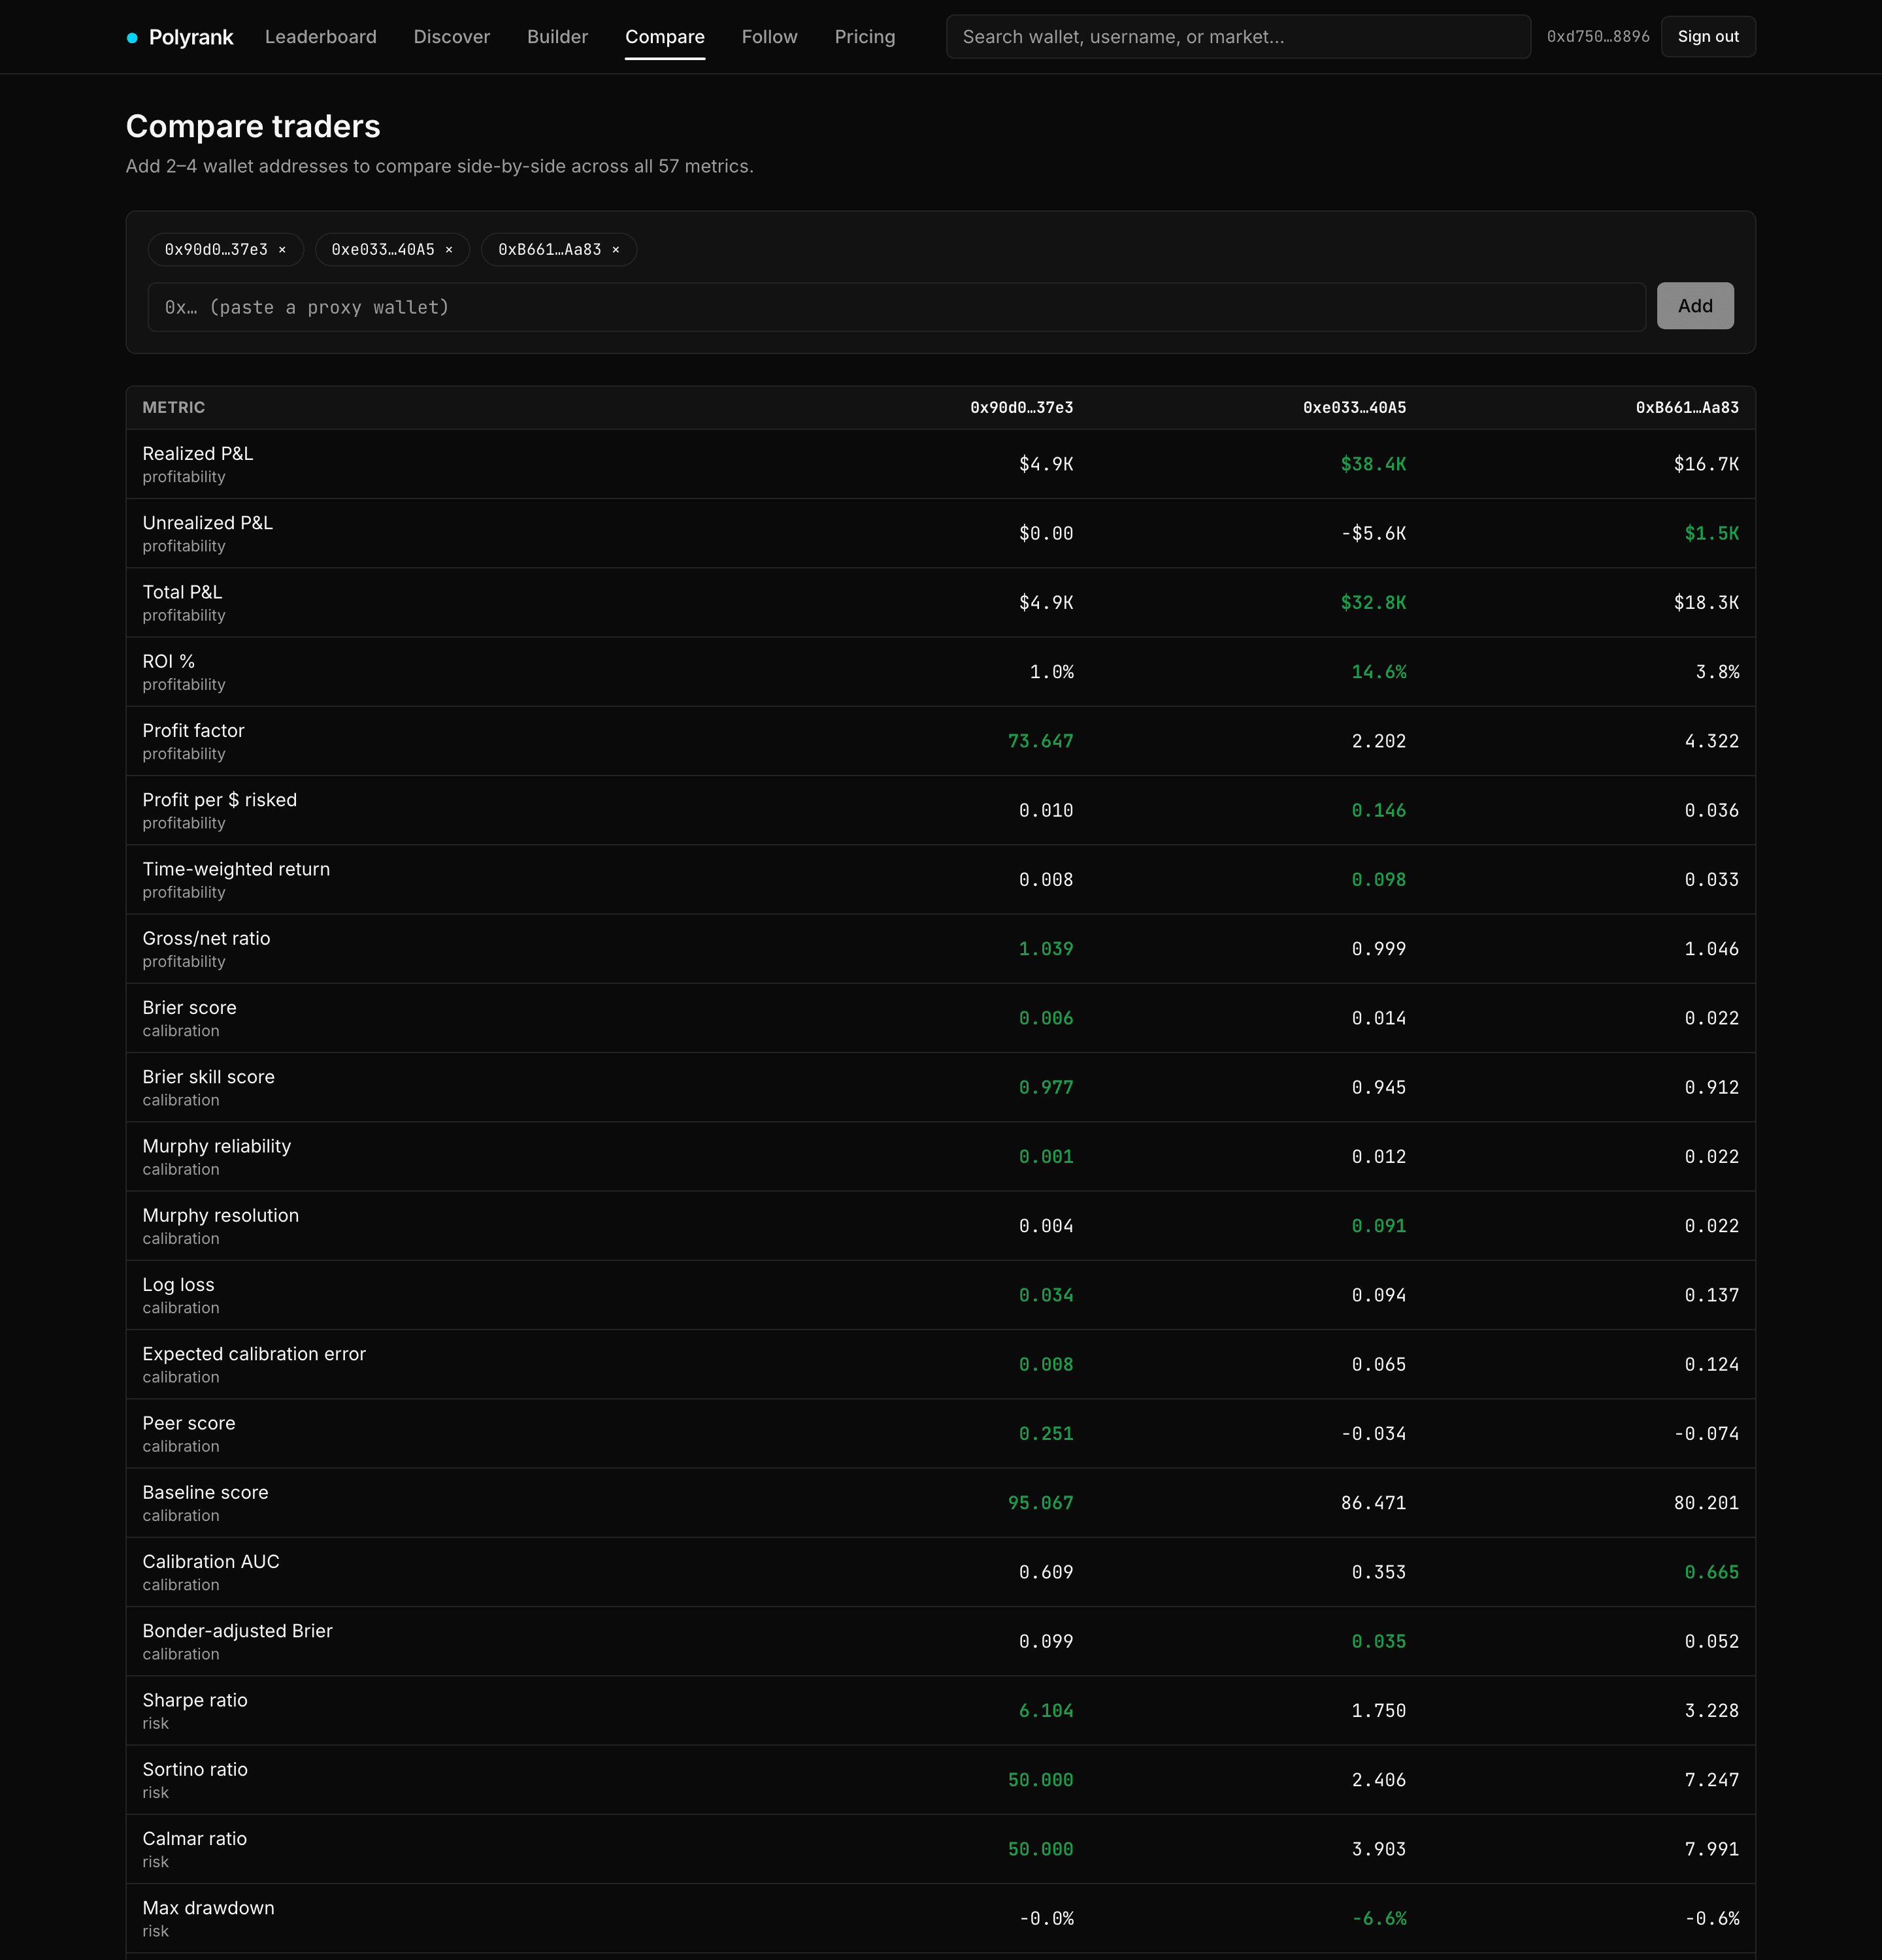
Task: Remove wallet chip 0xB661…Aa83
Action: pyautogui.click(x=616, y=250)
